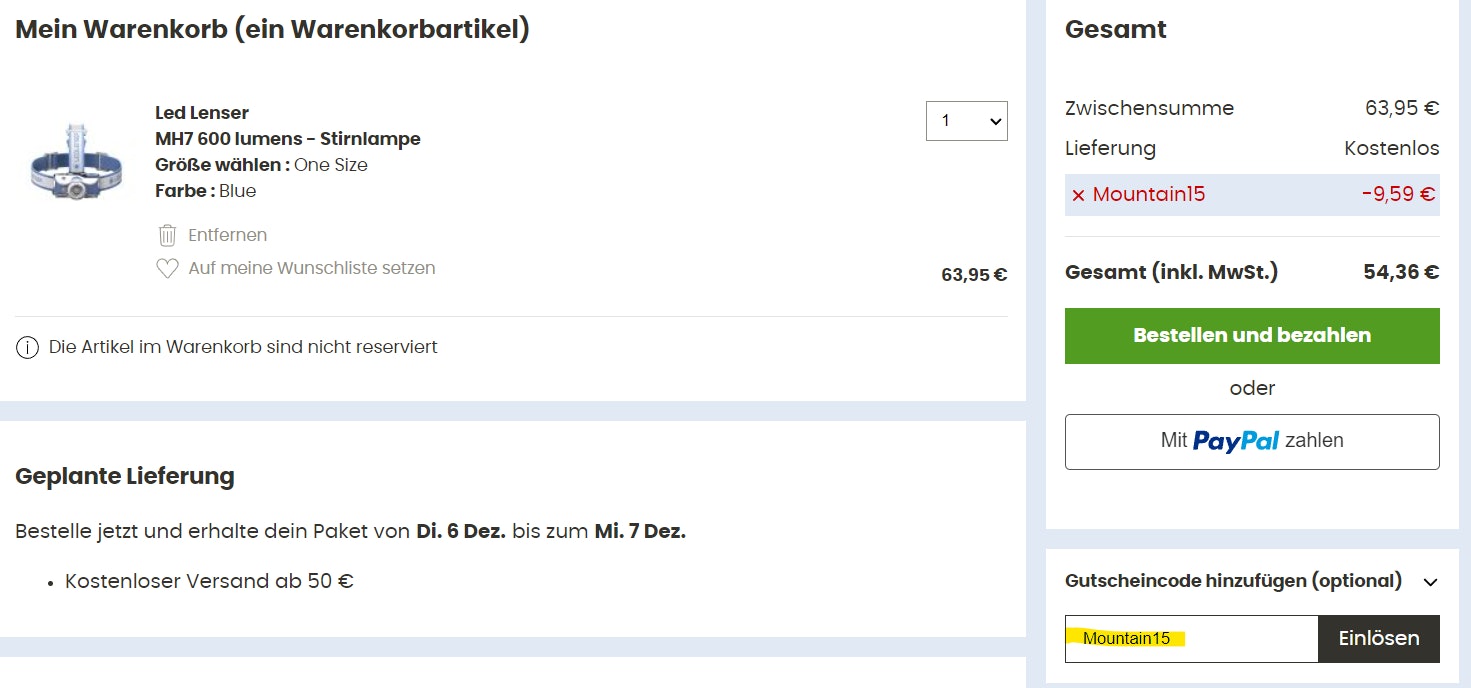Click the Kostenloser Versand ab 50 € bullet
Viewport: 1471px width, 688px height.
tap(209, 581)
